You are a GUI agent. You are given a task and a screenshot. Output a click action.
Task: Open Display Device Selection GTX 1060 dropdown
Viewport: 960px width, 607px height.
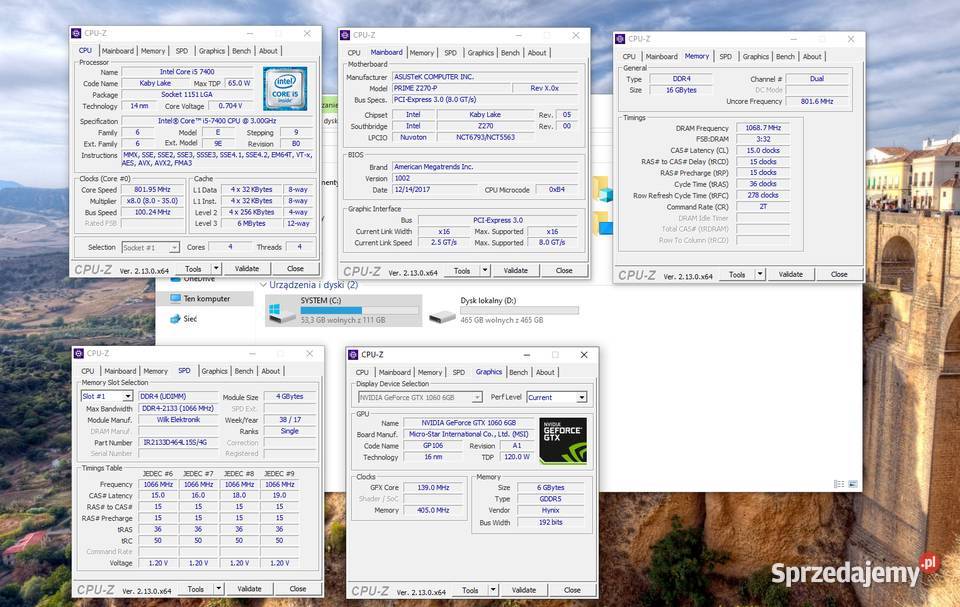point(420,397)
